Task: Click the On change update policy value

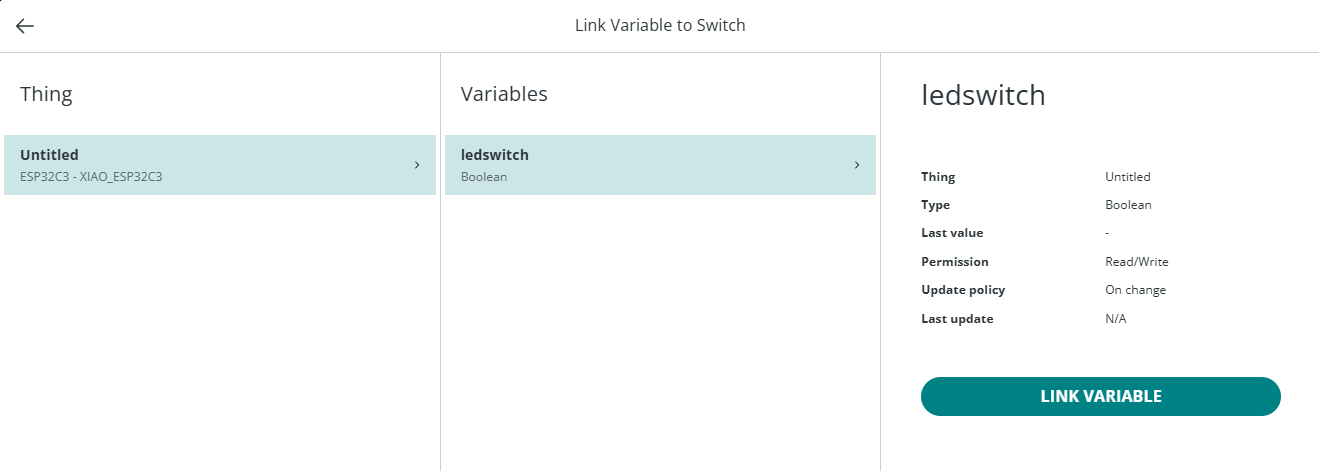Action: (1135, 290)
